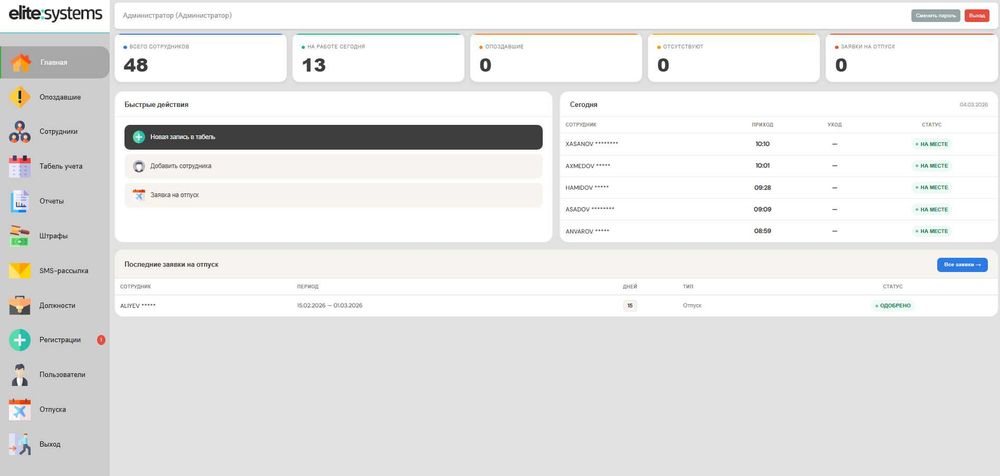Click the avatar icon in Добавить сотрудника
1000x476 pixels.
point(138,166)
